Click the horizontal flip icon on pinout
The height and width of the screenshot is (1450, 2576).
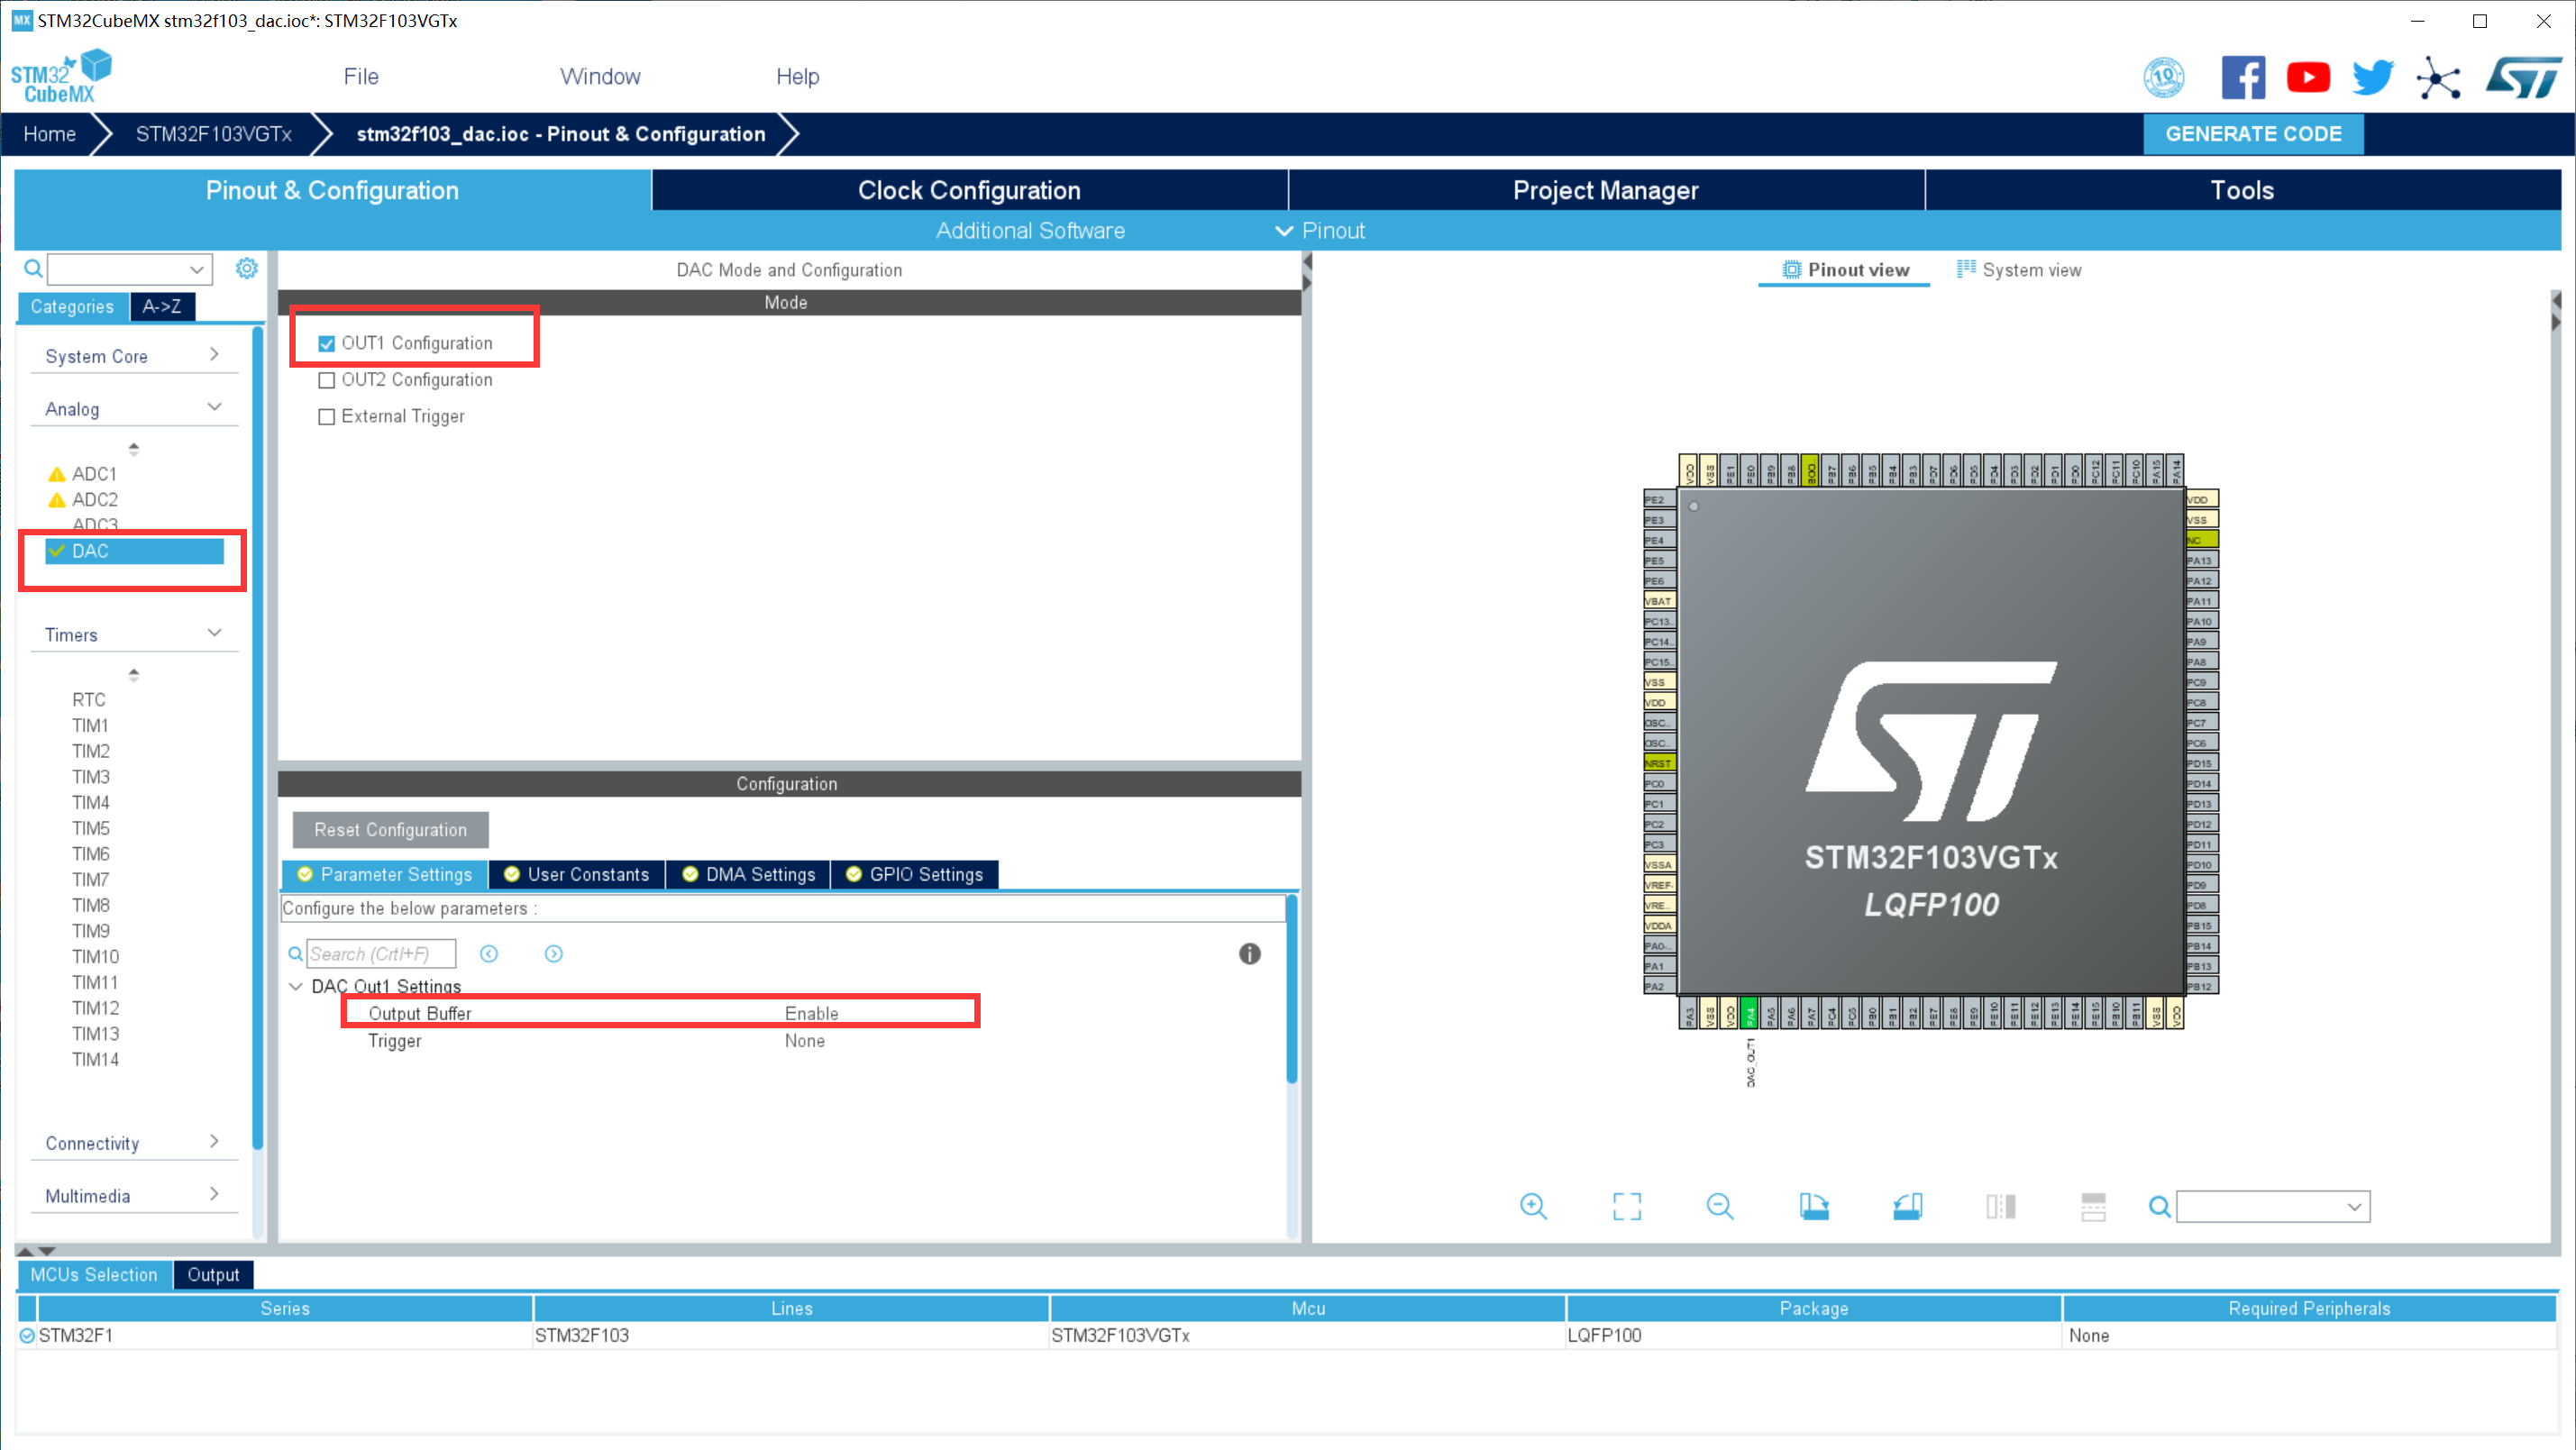(2001, 1208)
